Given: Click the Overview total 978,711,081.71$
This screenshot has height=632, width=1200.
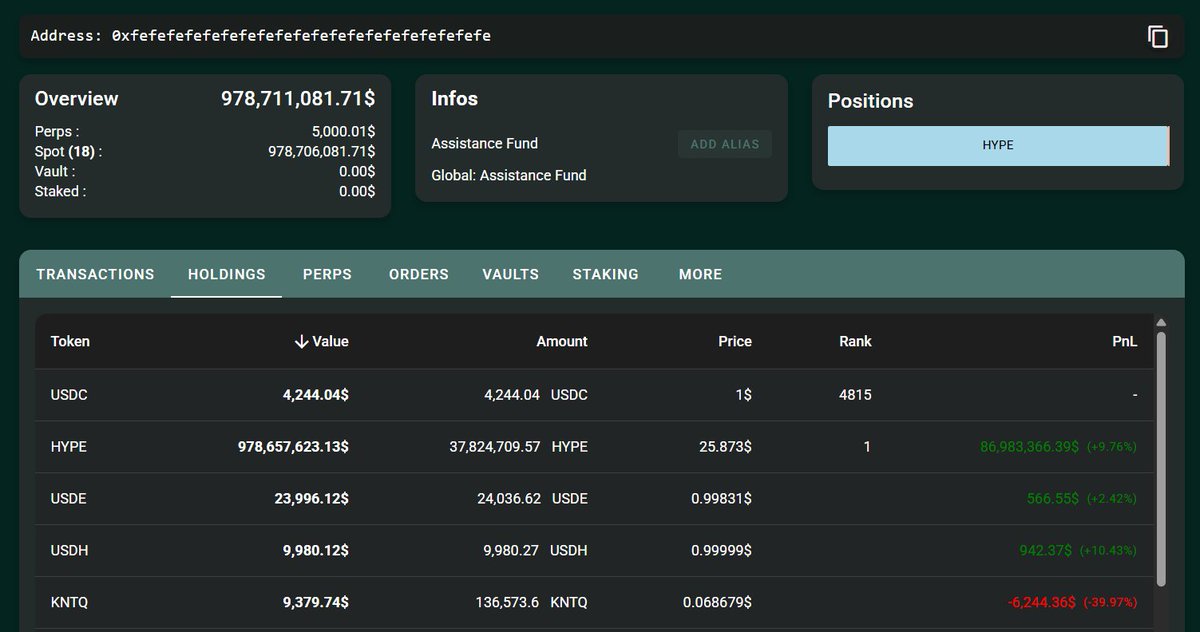Looking at the screenshot, I should 298,99.
